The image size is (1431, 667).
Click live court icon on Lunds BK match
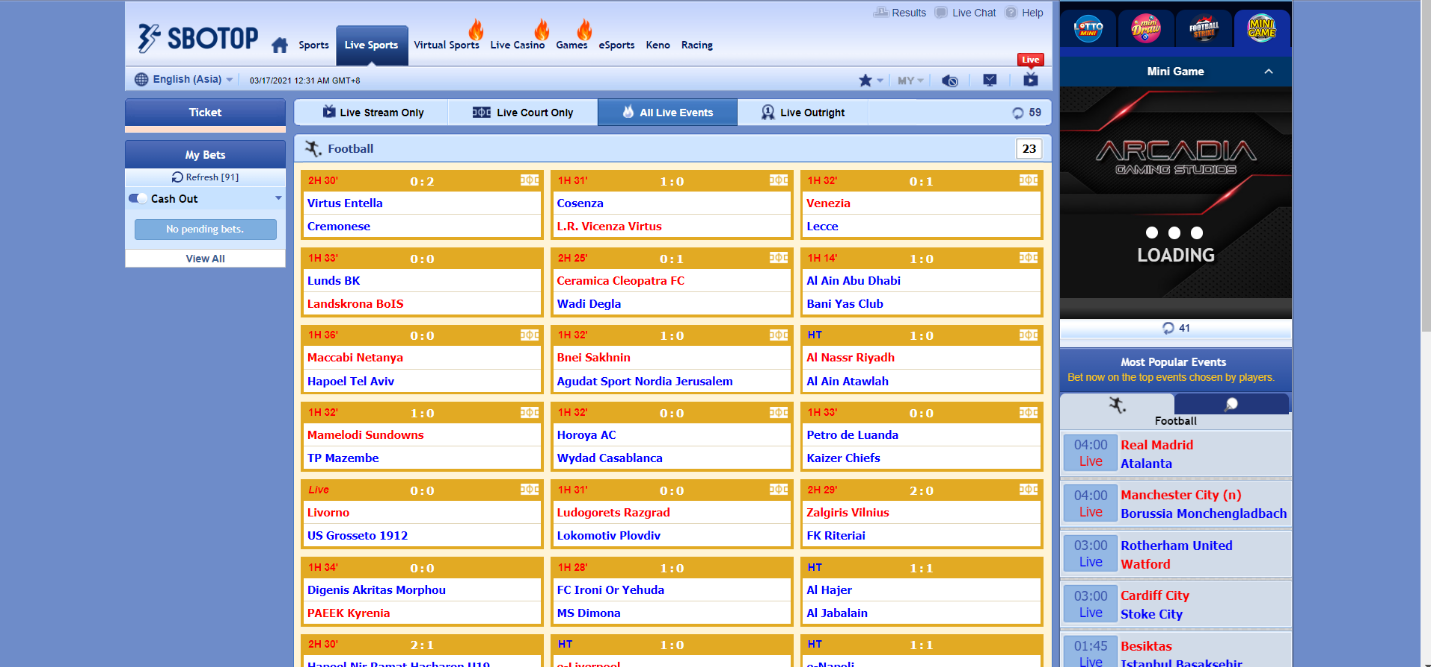click(x=530, y=258)
